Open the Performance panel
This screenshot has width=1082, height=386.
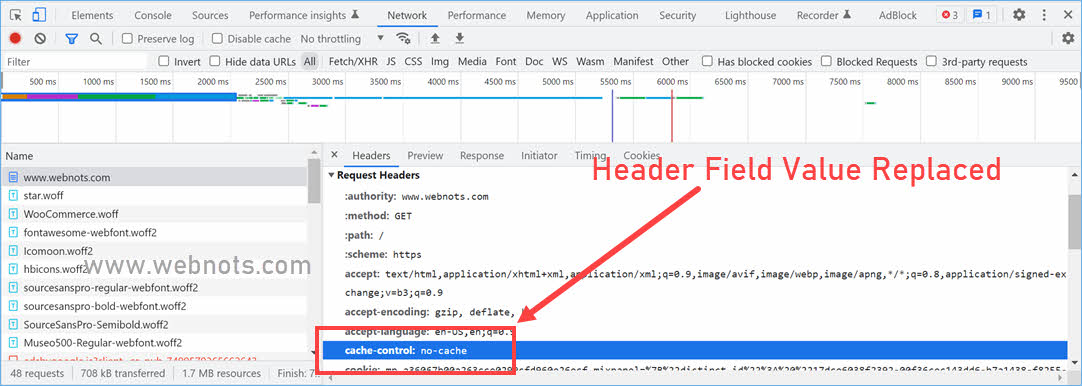(476, 15)
